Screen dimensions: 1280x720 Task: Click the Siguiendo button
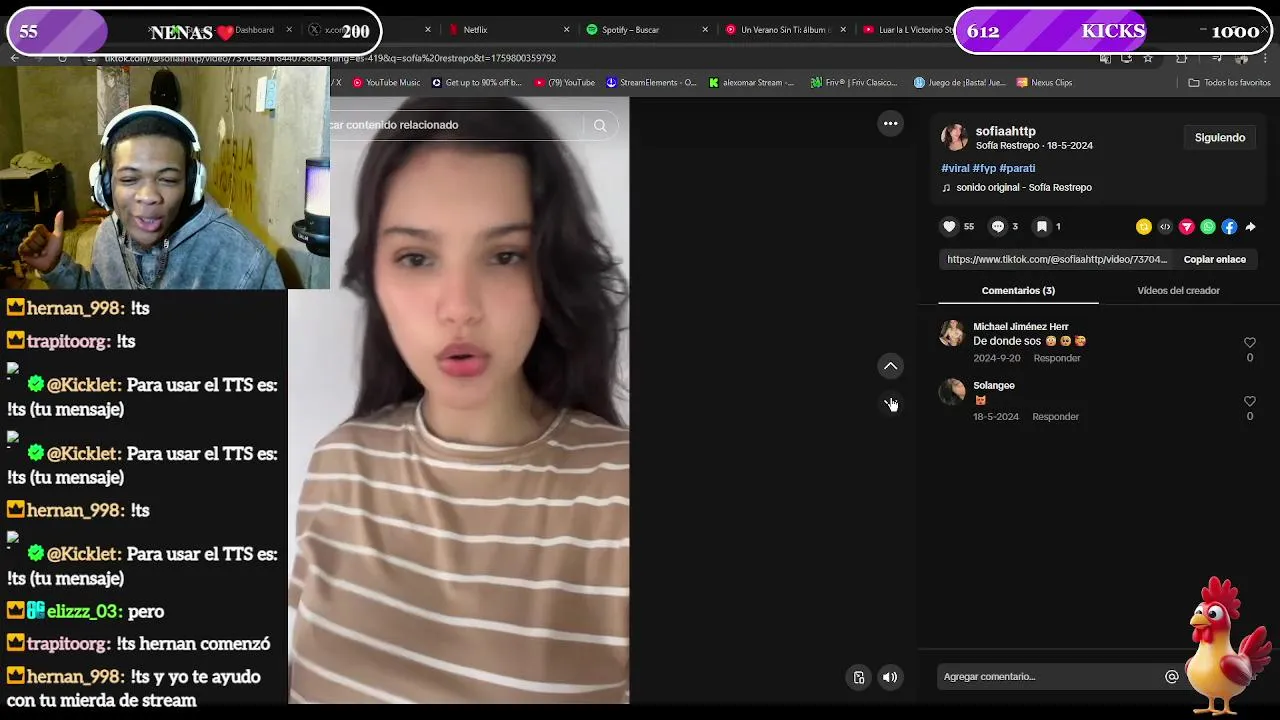click(x=1220, y=138)
